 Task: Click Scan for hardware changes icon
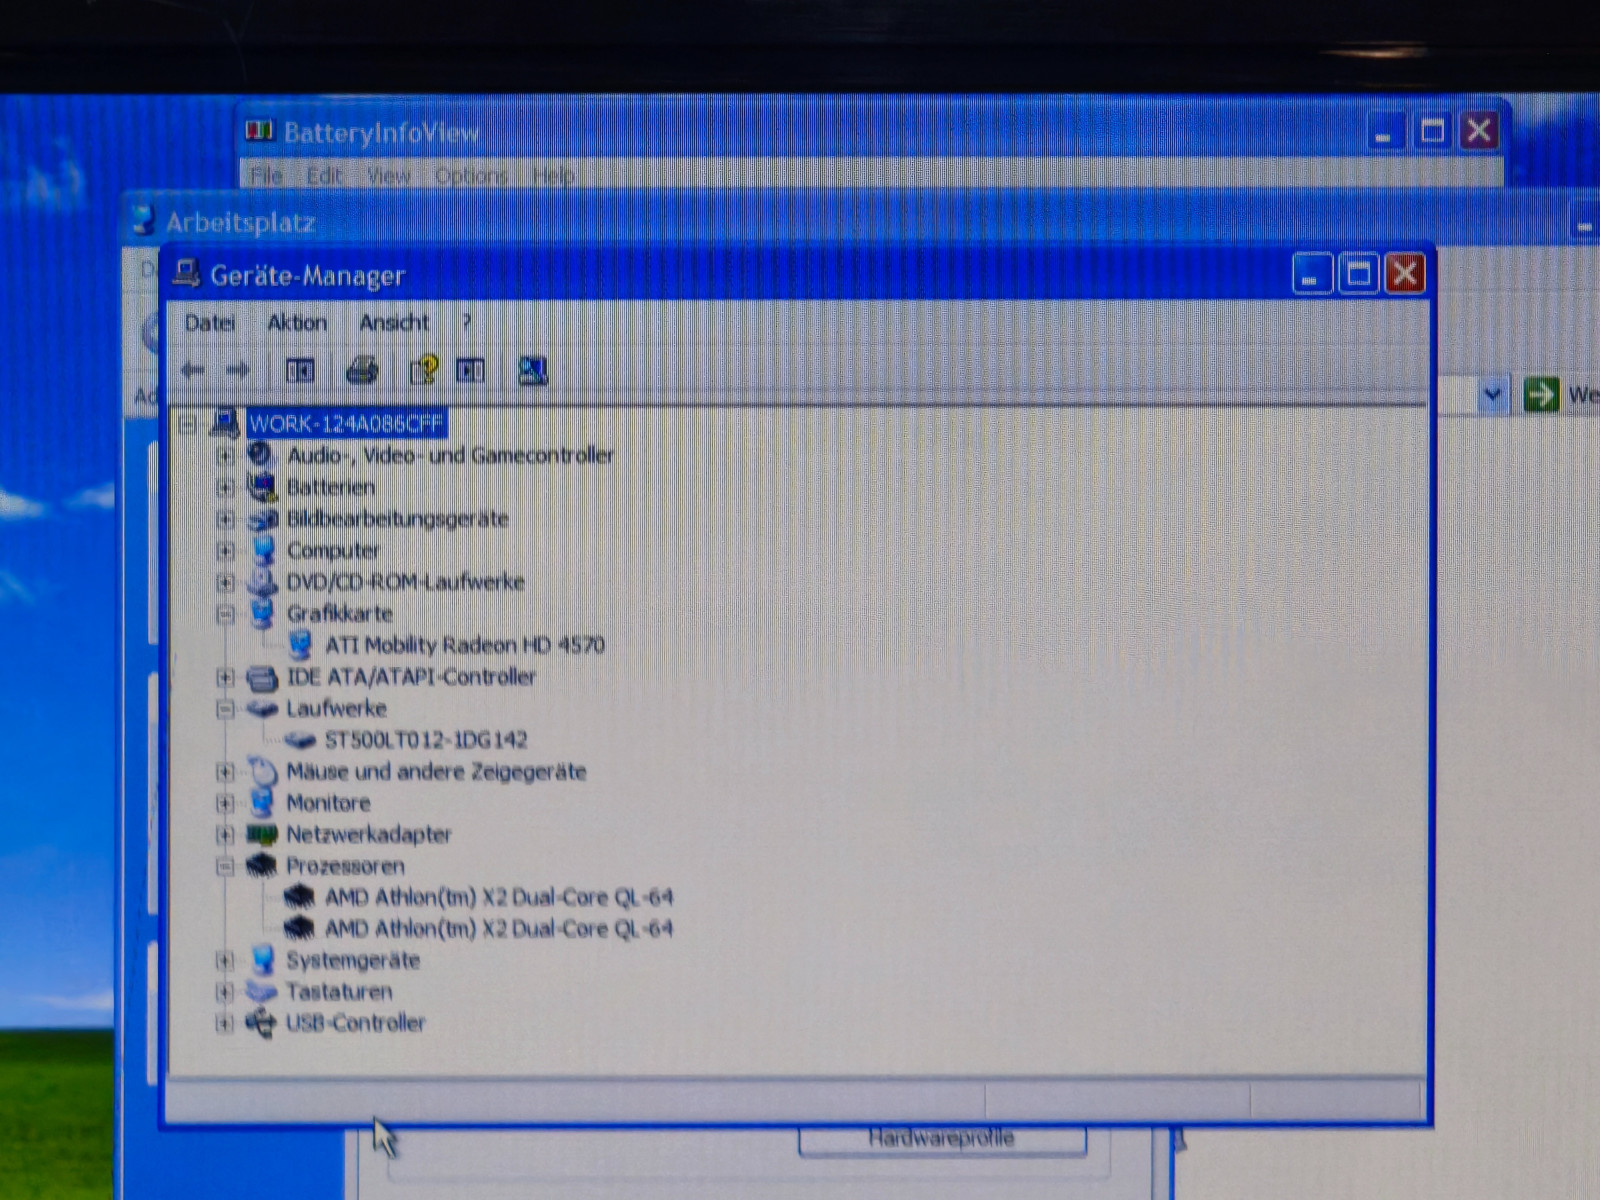(533, 371)
